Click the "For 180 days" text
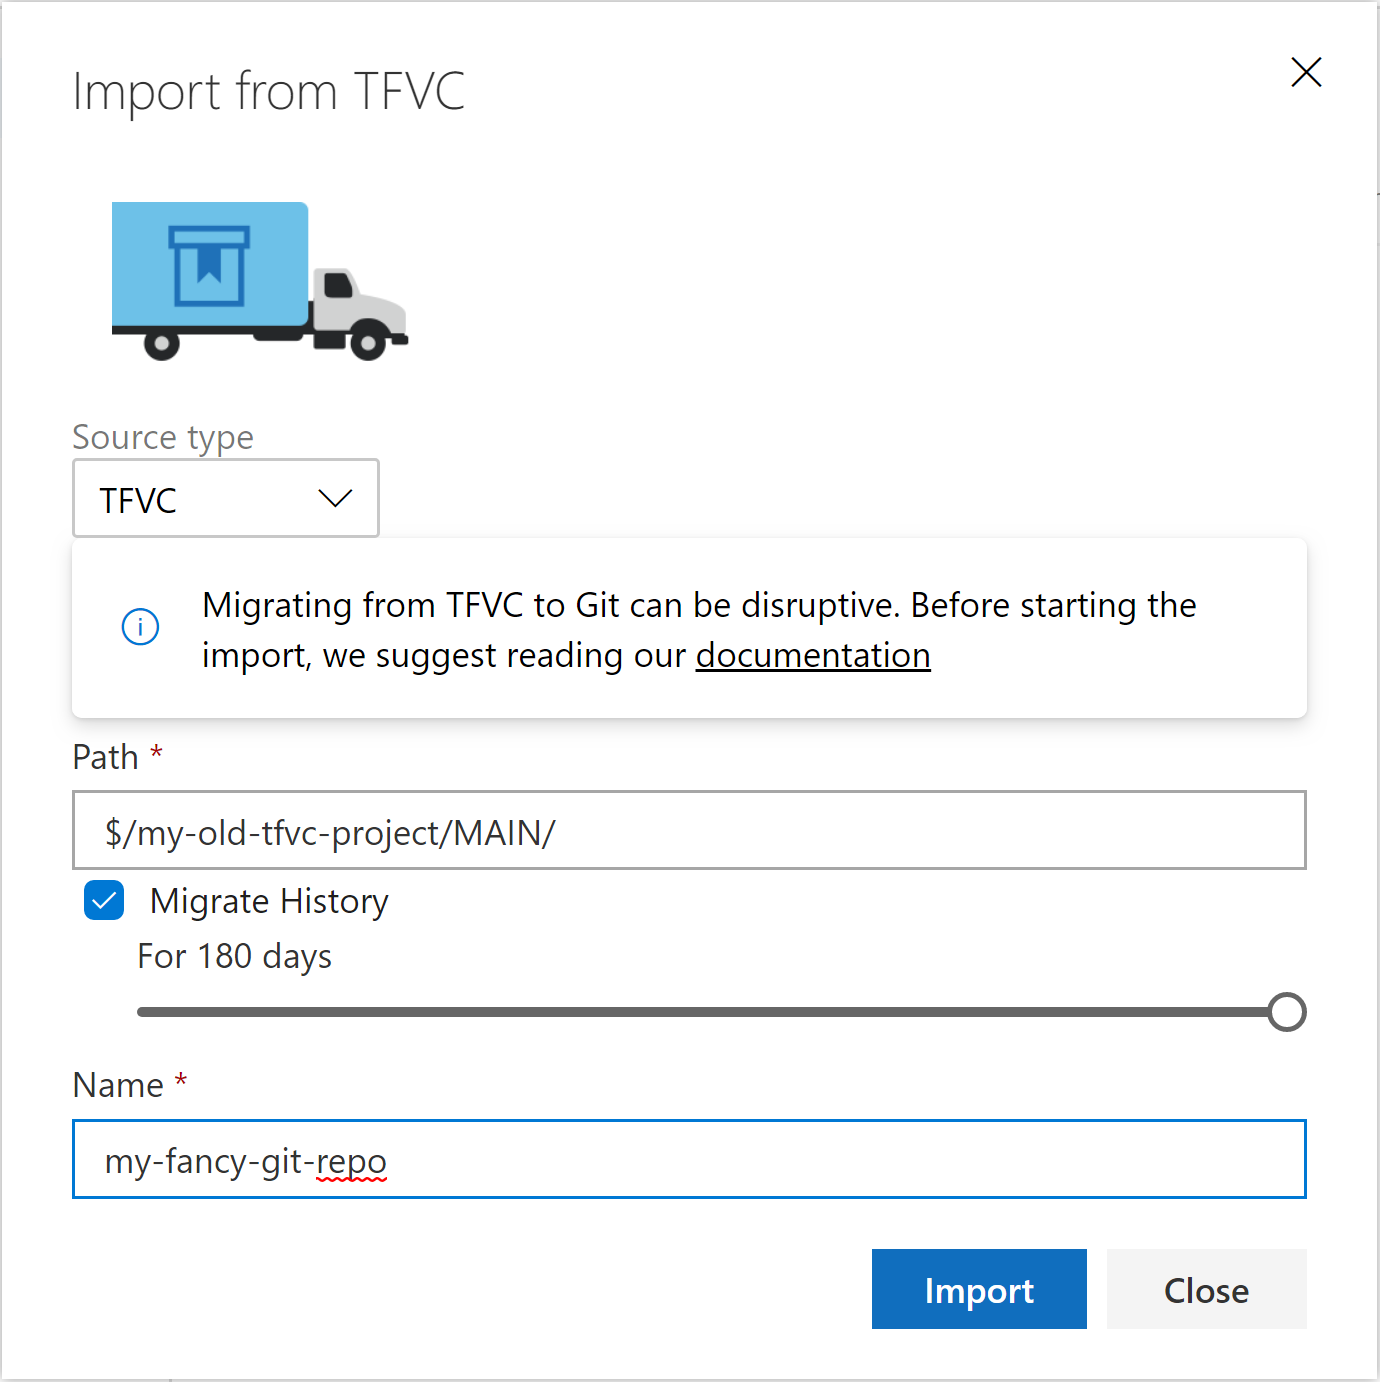The image size is (1380, 1382). point(235,956)
